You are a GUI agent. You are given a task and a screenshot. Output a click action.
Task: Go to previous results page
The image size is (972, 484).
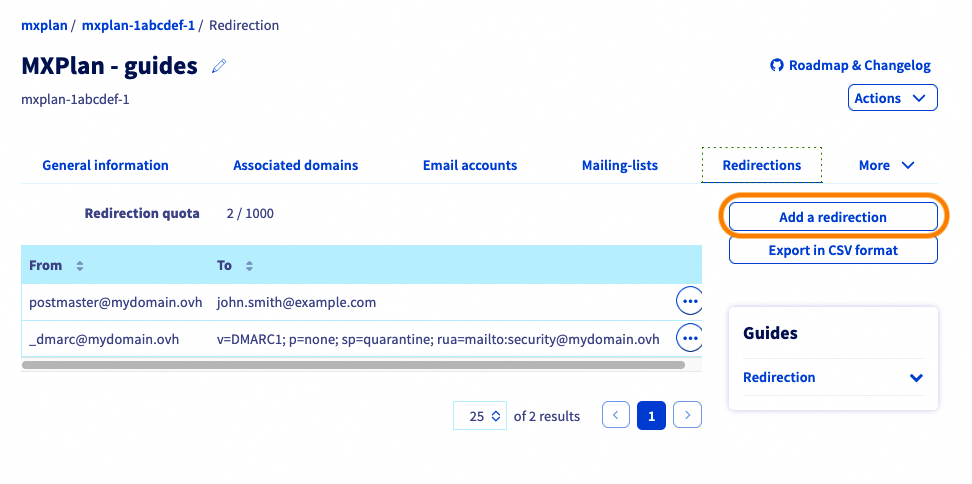(x=616, y=416)
